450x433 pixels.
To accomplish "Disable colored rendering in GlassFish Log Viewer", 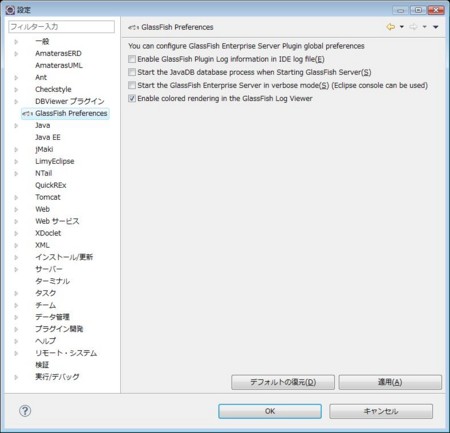I will 132,98.
